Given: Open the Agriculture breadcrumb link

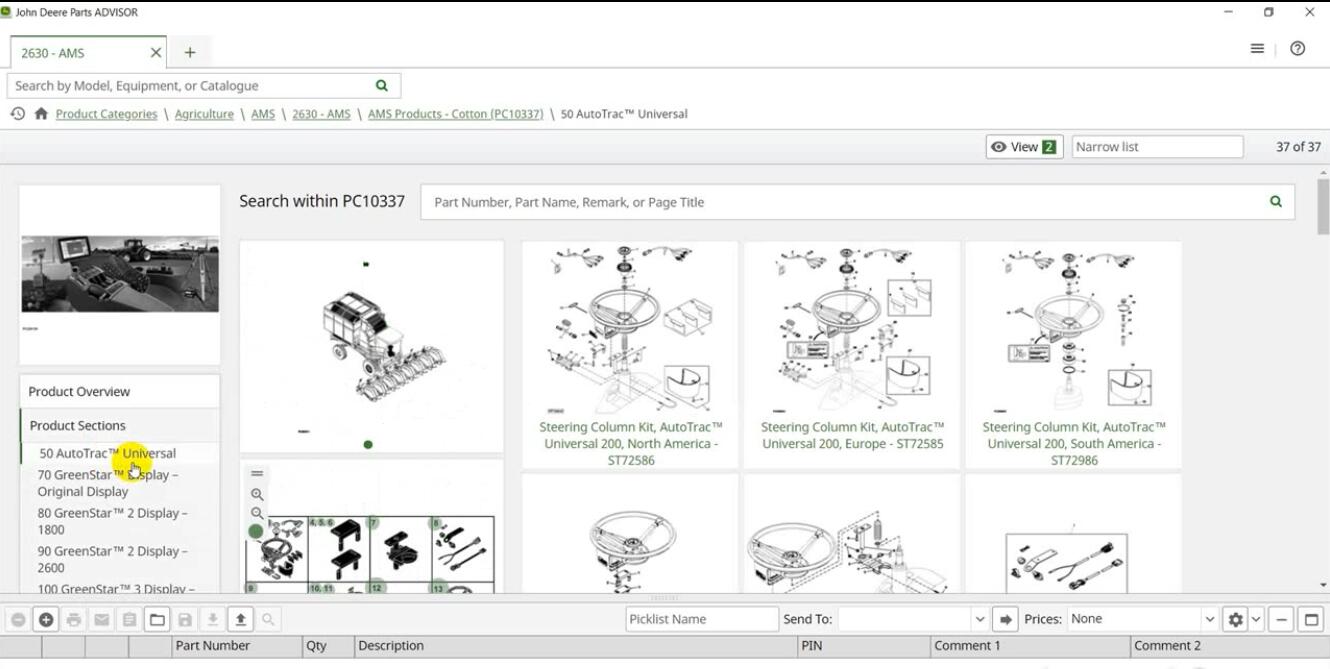Looking at the screenshot, I should [x=204, y=114].
